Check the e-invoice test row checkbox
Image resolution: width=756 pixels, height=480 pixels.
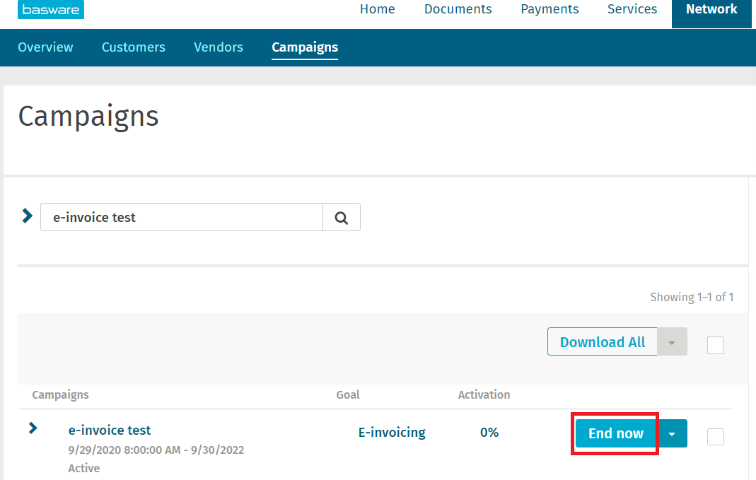point(715,436)
